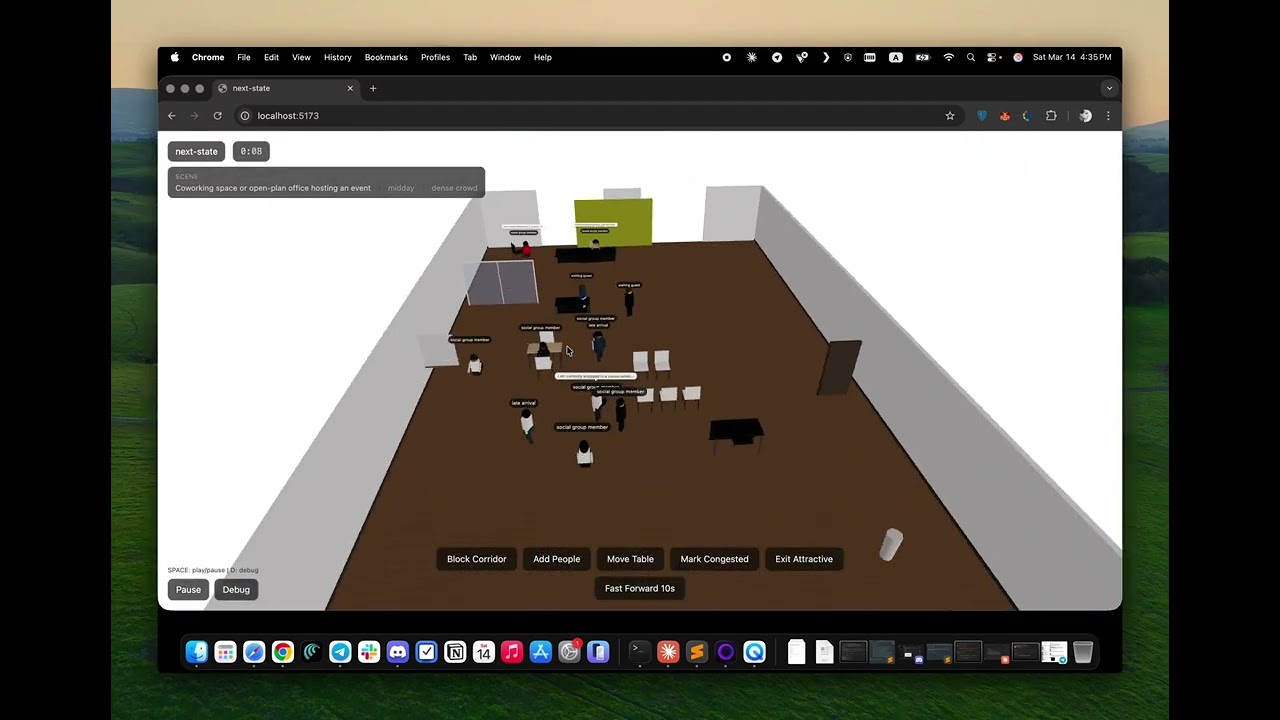Open the Bitwarden shield extension
The width and height of the screenshot is (1280, 720).
982,116
